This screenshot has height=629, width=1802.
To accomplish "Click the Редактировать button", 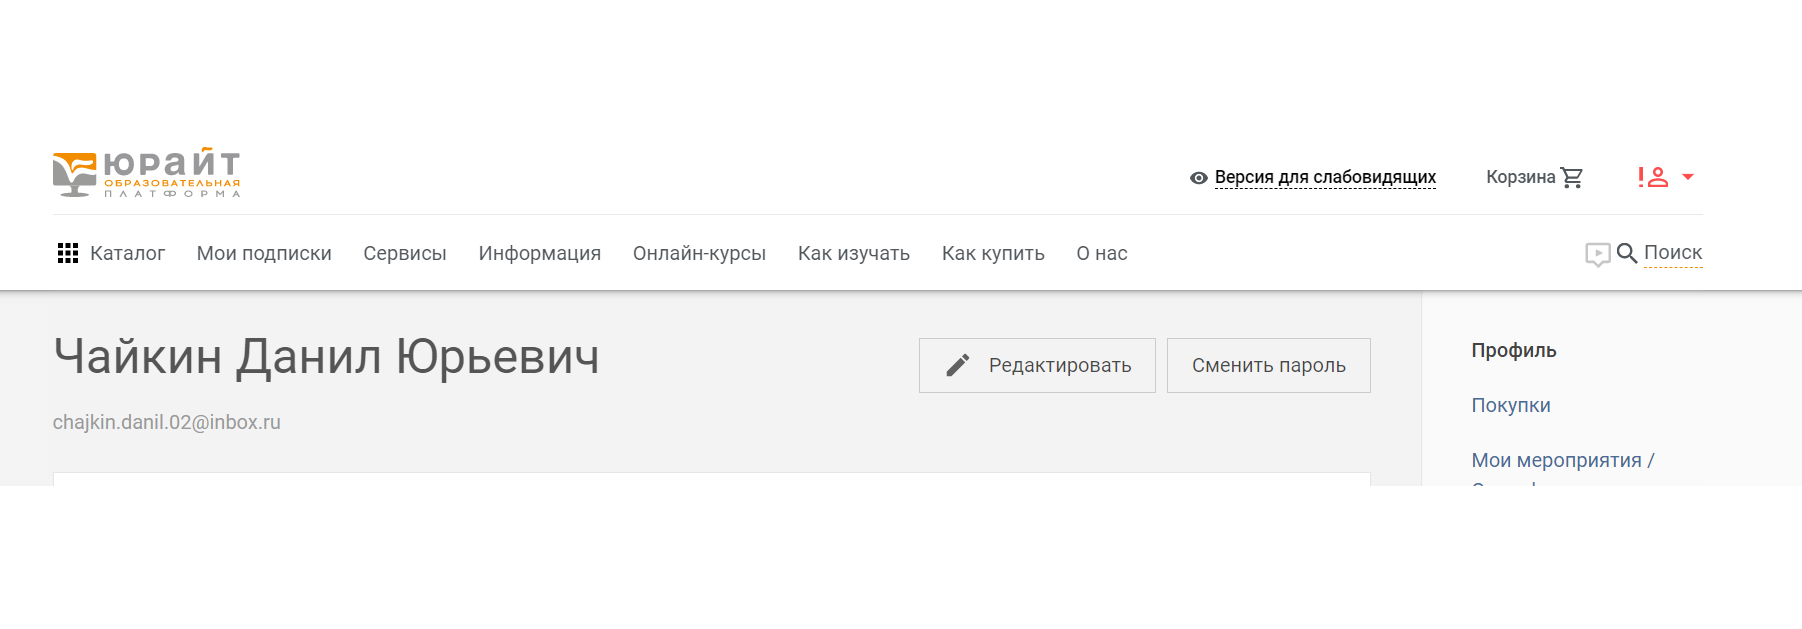I will (1037, 365).
